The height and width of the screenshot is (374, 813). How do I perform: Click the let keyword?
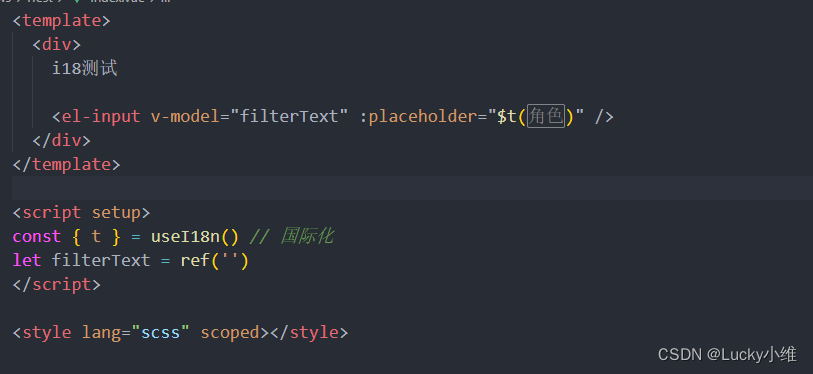27,260
